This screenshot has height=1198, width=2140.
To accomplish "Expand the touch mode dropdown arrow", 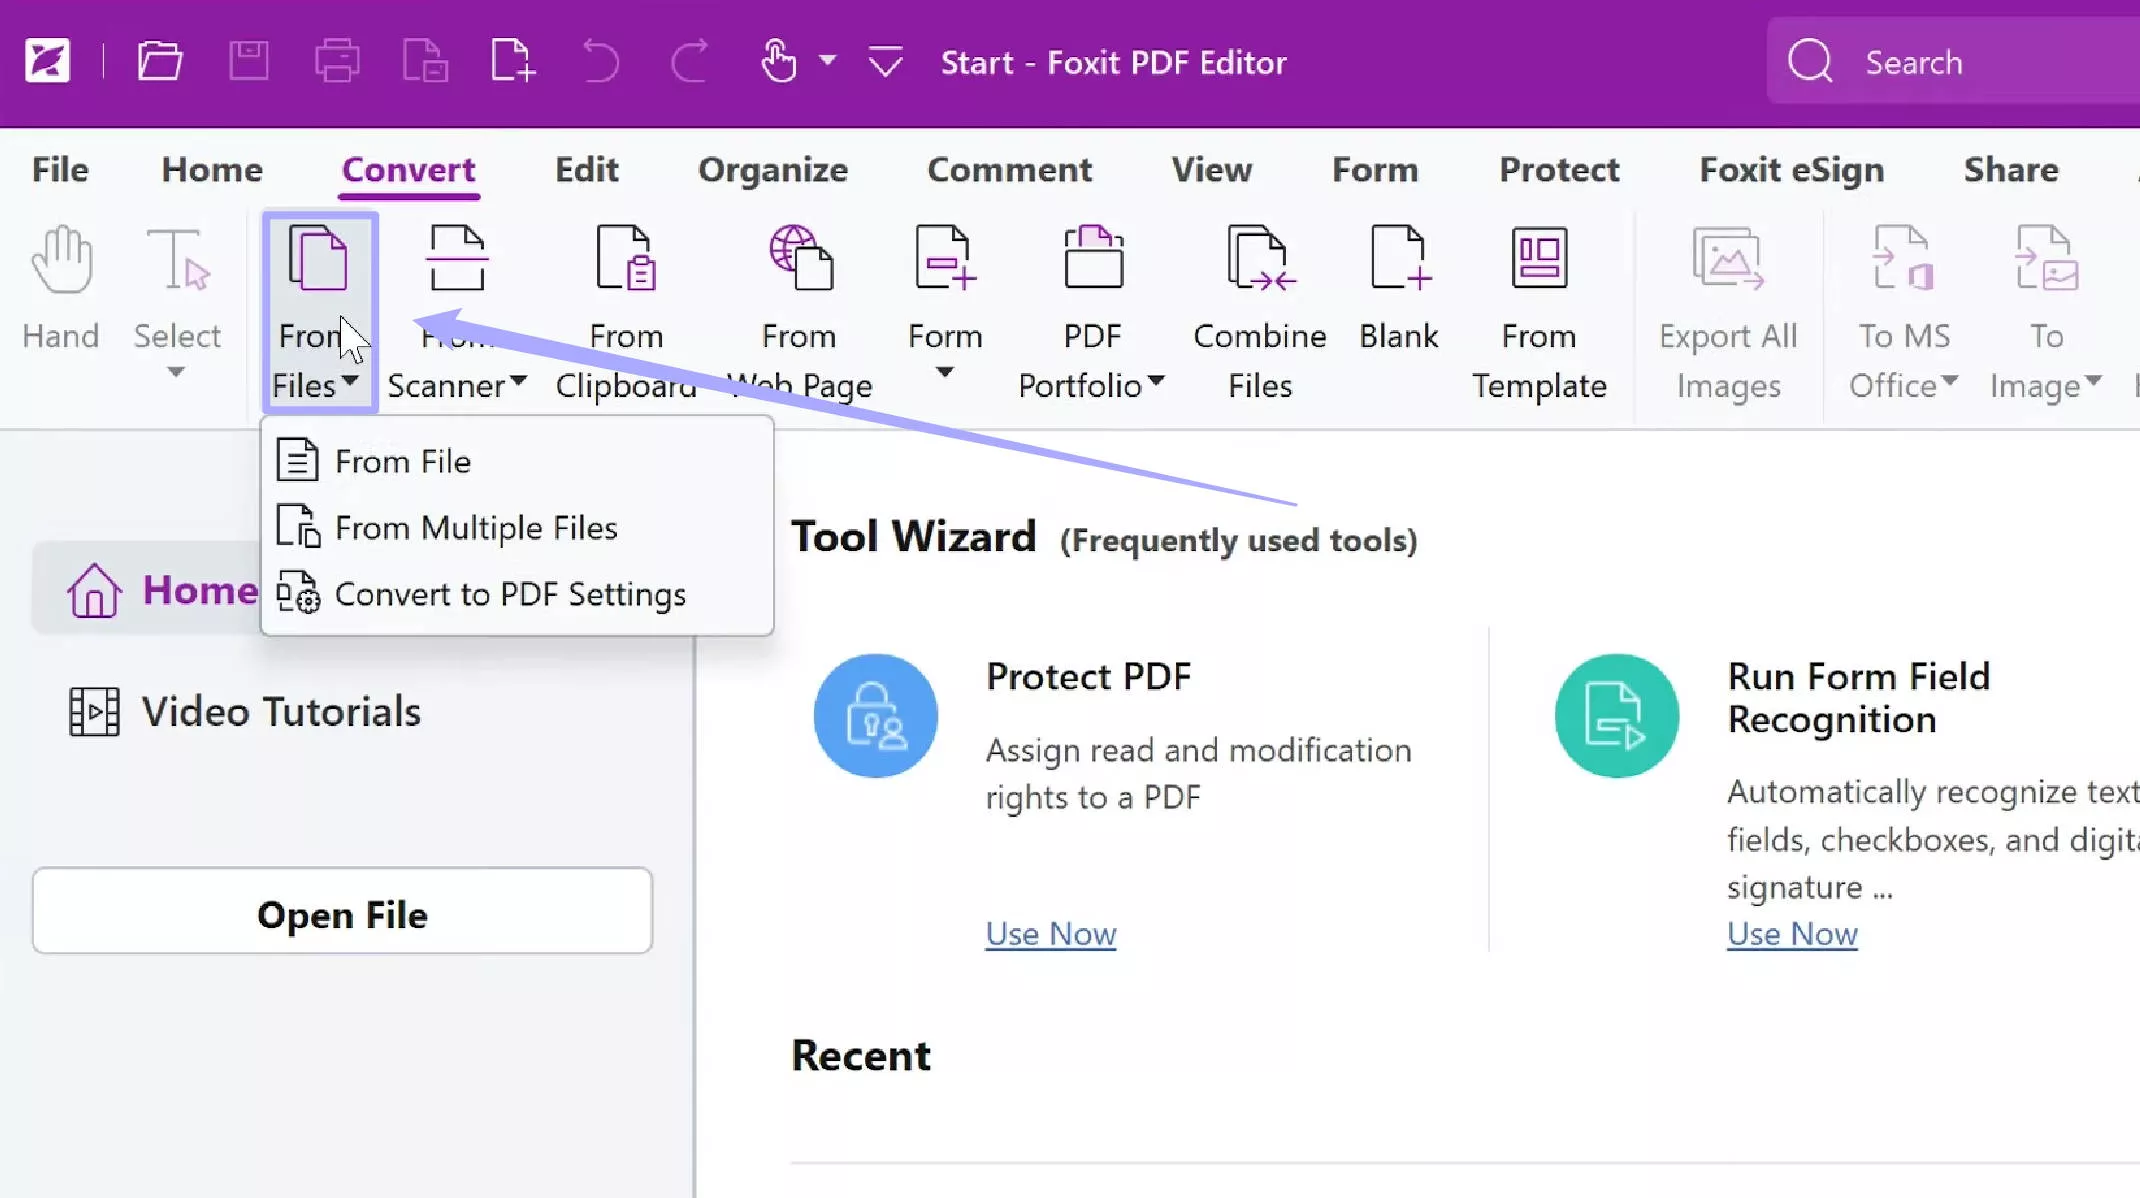I will pyautogui.click(x=827, y=61).
